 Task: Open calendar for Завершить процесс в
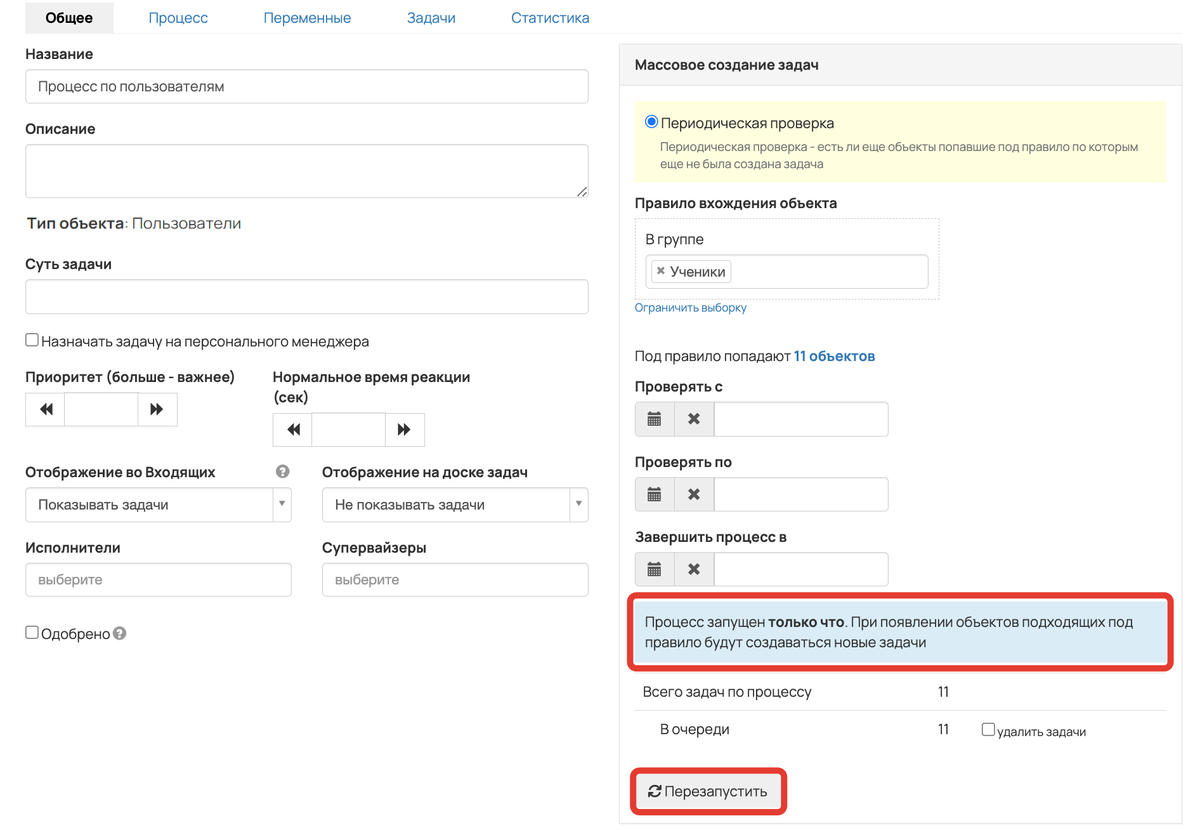(655, 569)
